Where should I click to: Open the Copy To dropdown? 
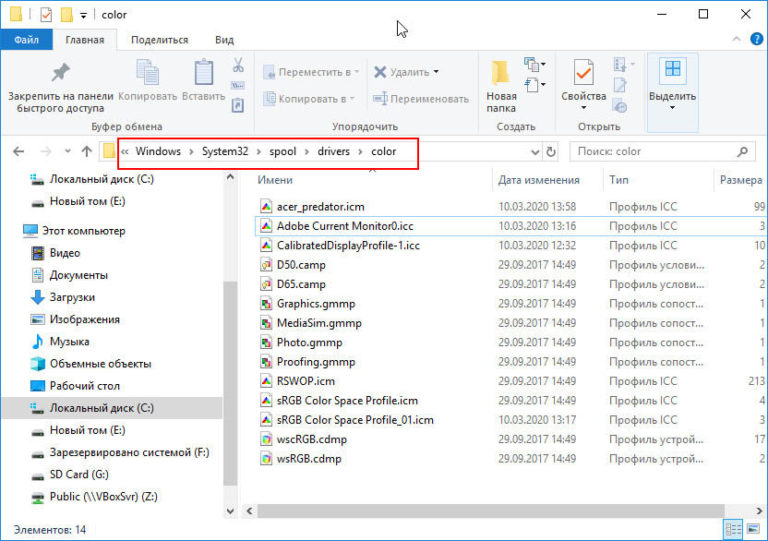pyautogui.click(x=310, y=99)
